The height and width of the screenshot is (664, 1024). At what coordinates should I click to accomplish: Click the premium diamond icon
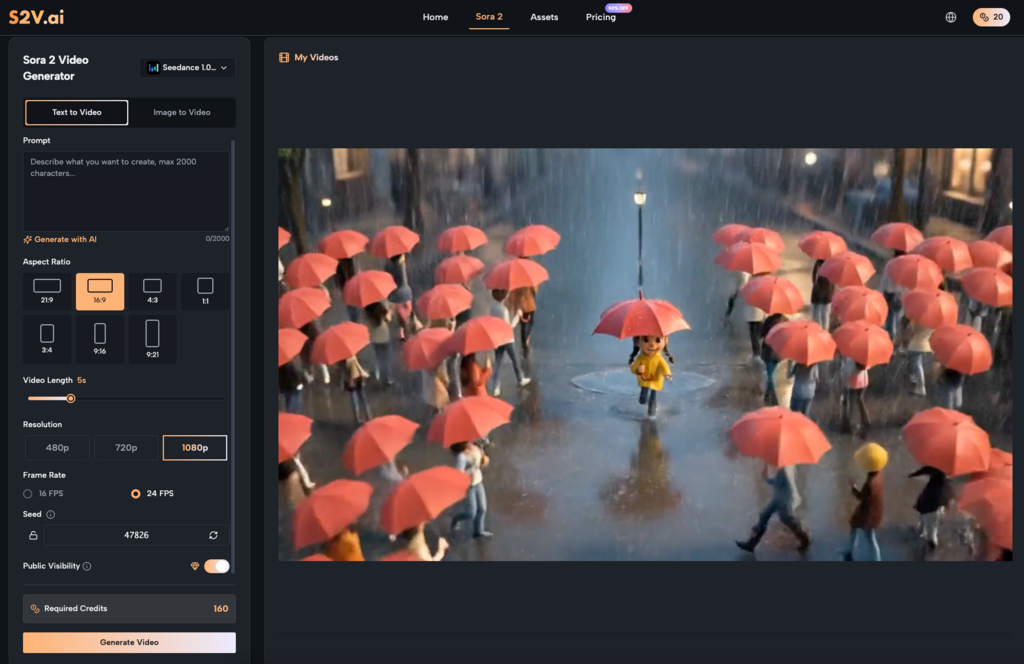[195, 566]
